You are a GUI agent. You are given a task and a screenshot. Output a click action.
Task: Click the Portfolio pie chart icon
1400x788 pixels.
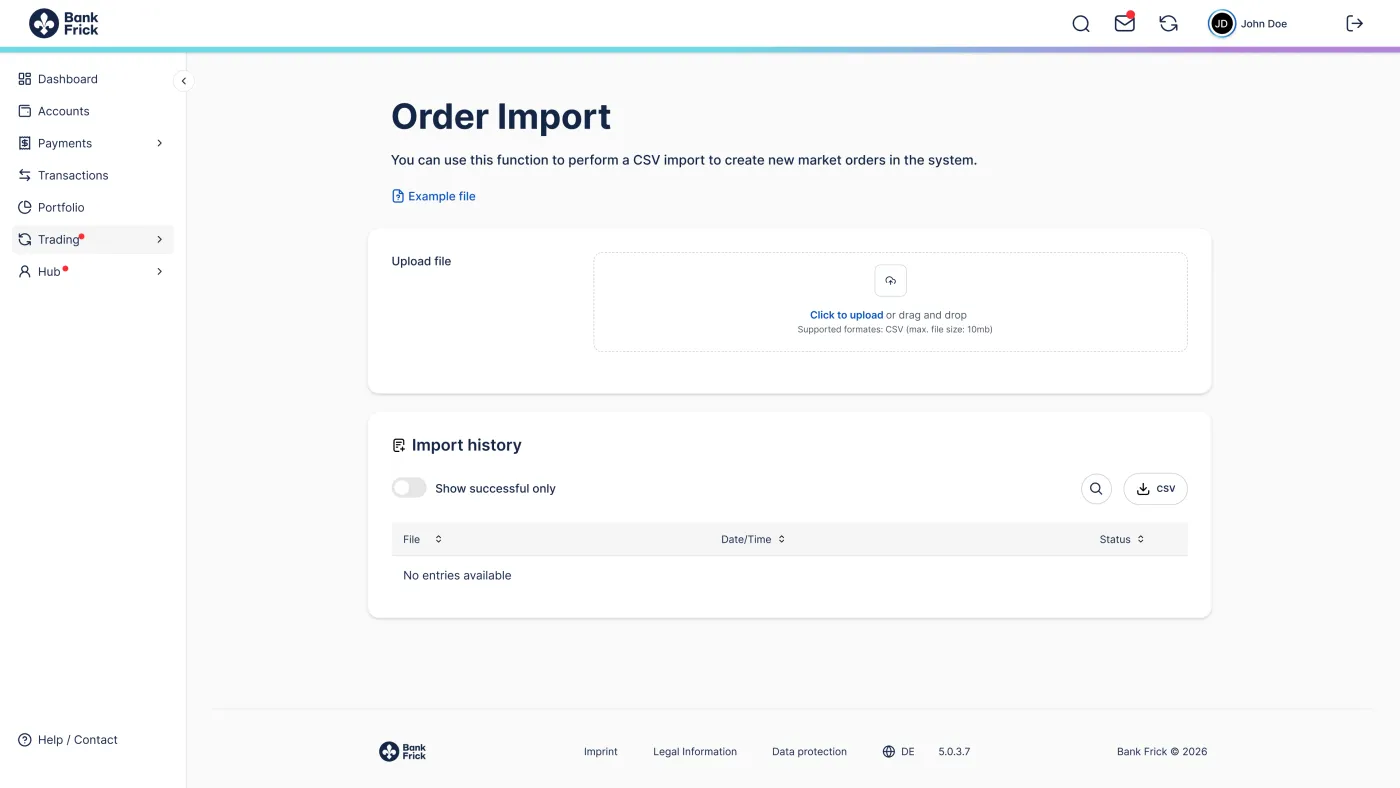pos(25,207)
